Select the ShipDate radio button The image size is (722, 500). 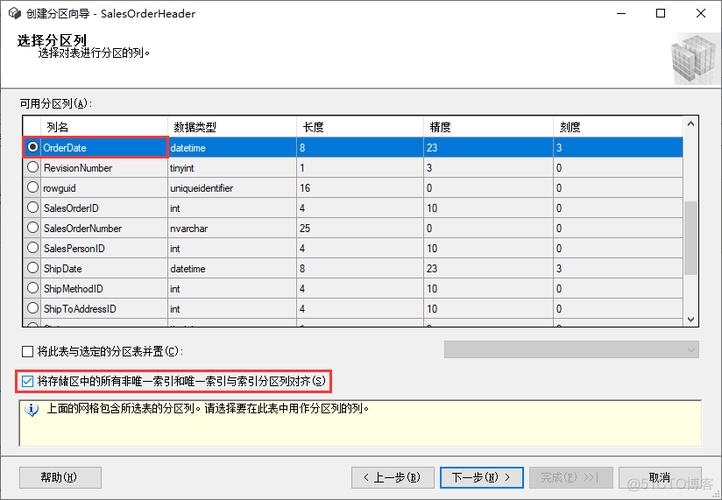[33, 268]
